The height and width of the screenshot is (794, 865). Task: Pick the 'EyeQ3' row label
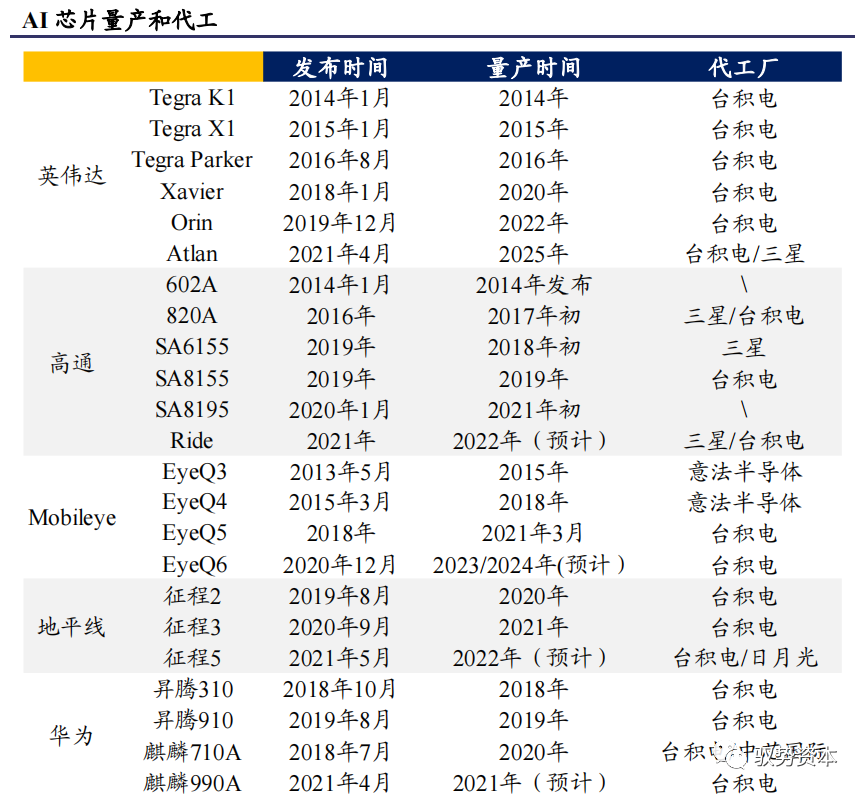(194, 472)
